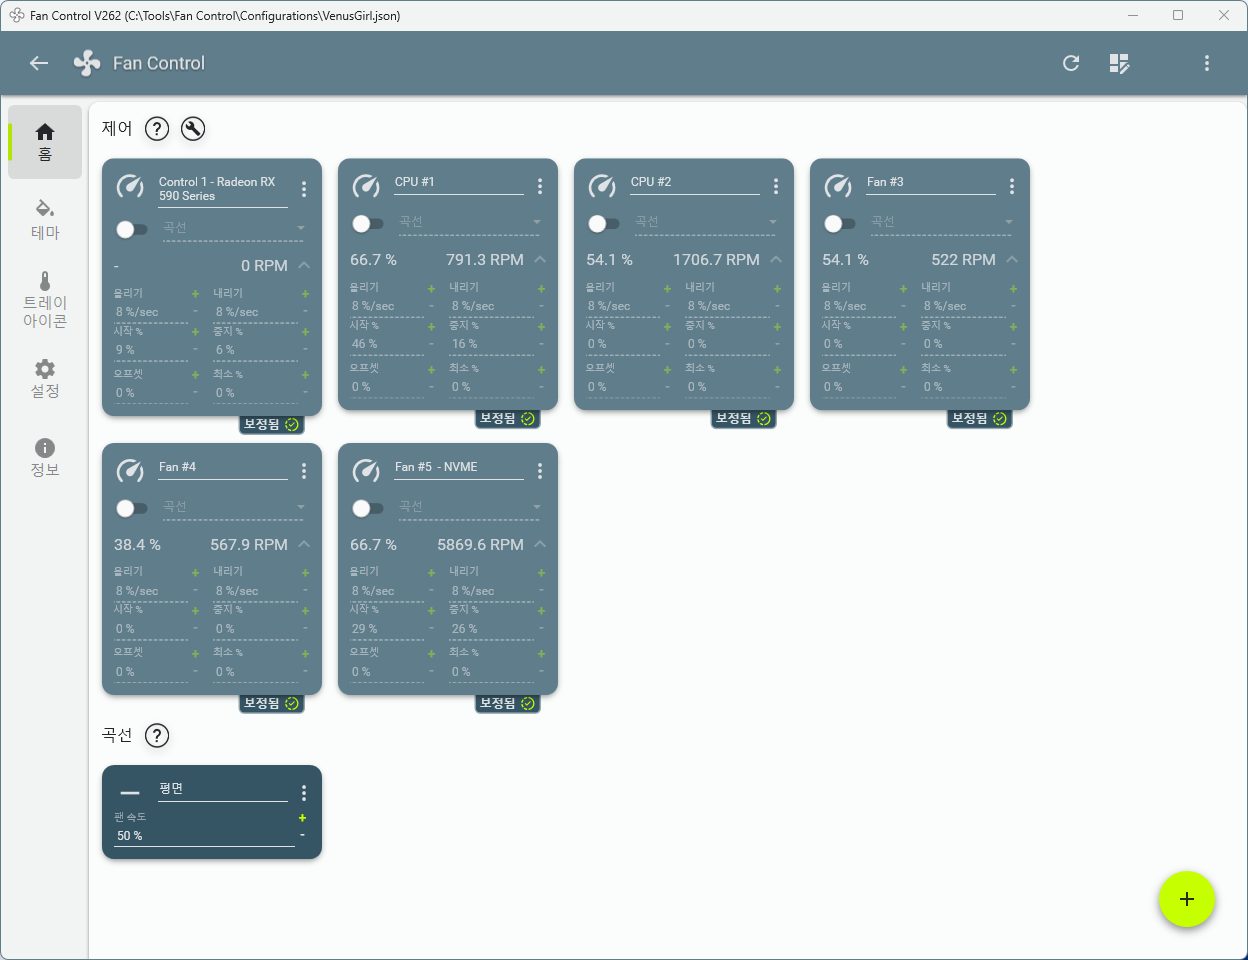Enable the Fan #5 - NVME control toggle
This screenshot has height=960, width=1248.
(x=367, y=509)
